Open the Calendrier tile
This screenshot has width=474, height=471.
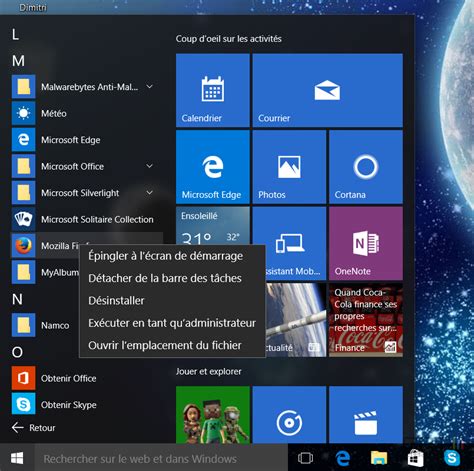(x=213, y=90)
